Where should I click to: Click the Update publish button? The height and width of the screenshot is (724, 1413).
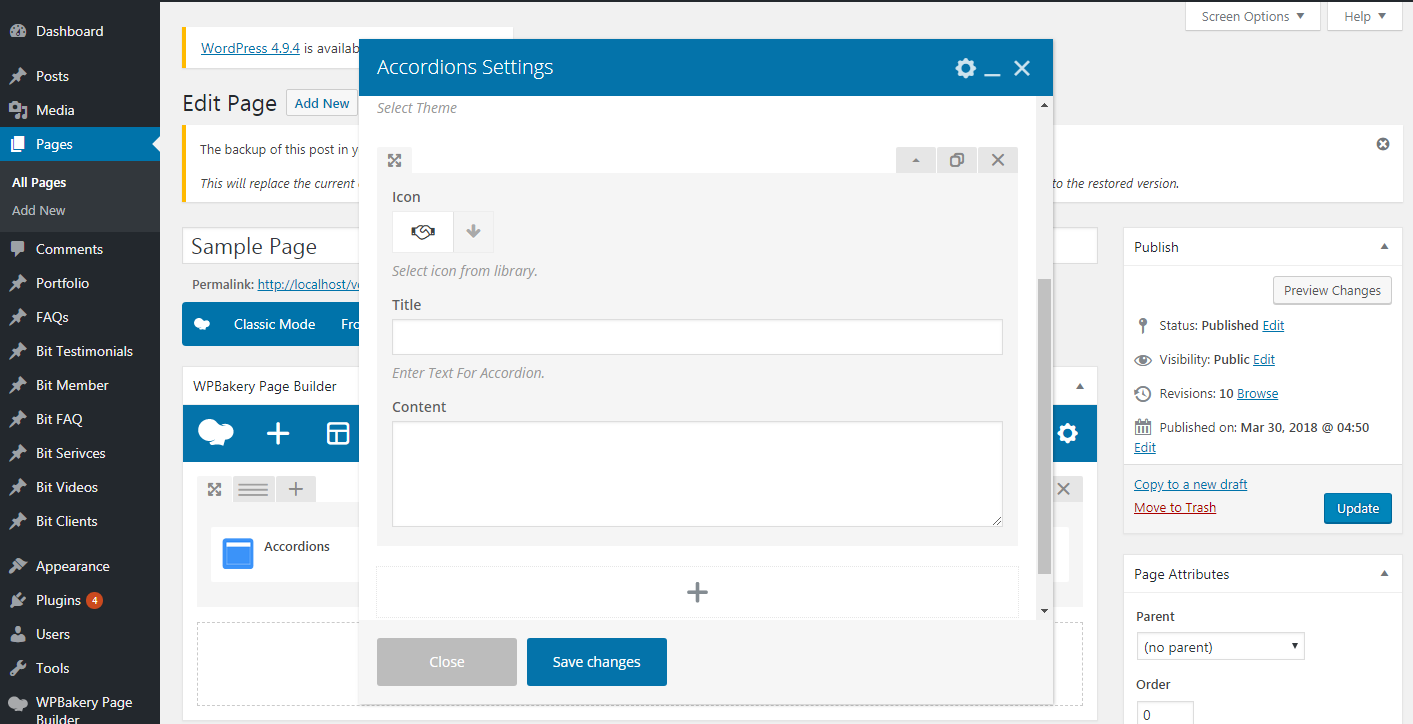(1357, 508)
